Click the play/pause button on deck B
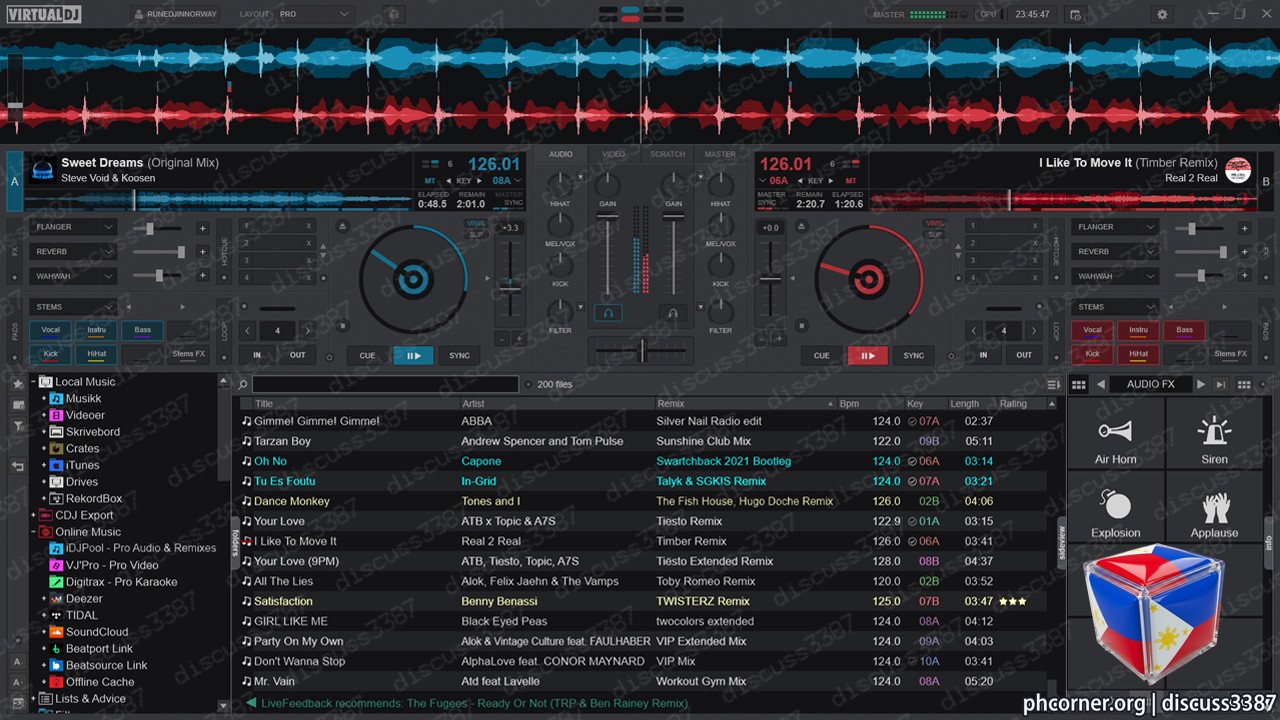 (x=867, y=355)
